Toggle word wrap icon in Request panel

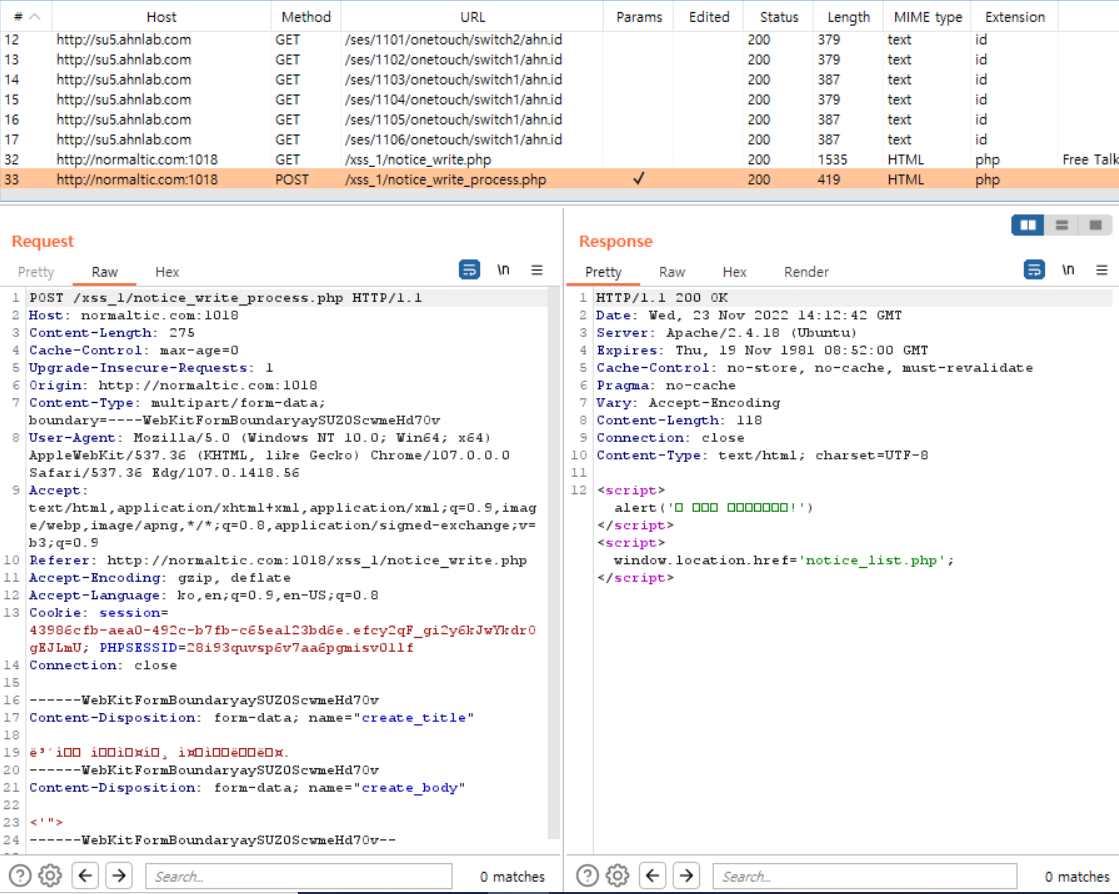click(x=469, y=270)
